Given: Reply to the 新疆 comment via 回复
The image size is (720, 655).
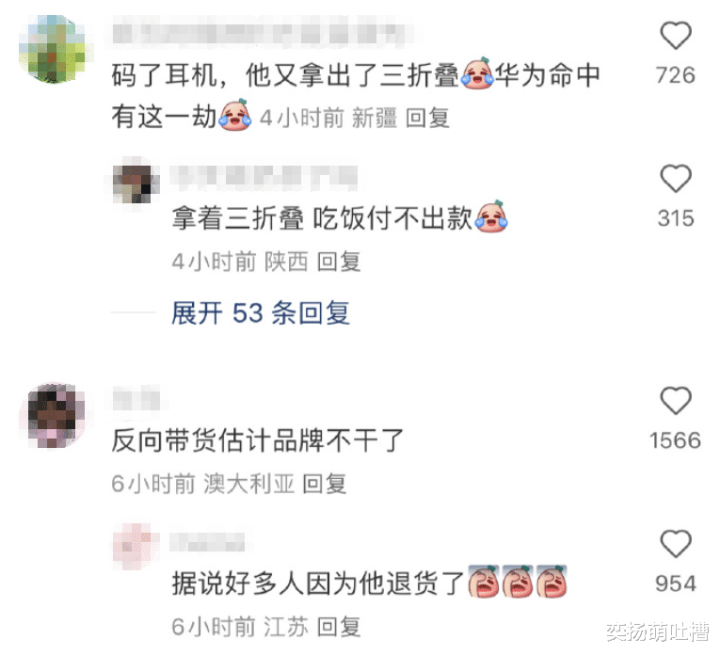Looking at the screenshot, I should point(427,118).
